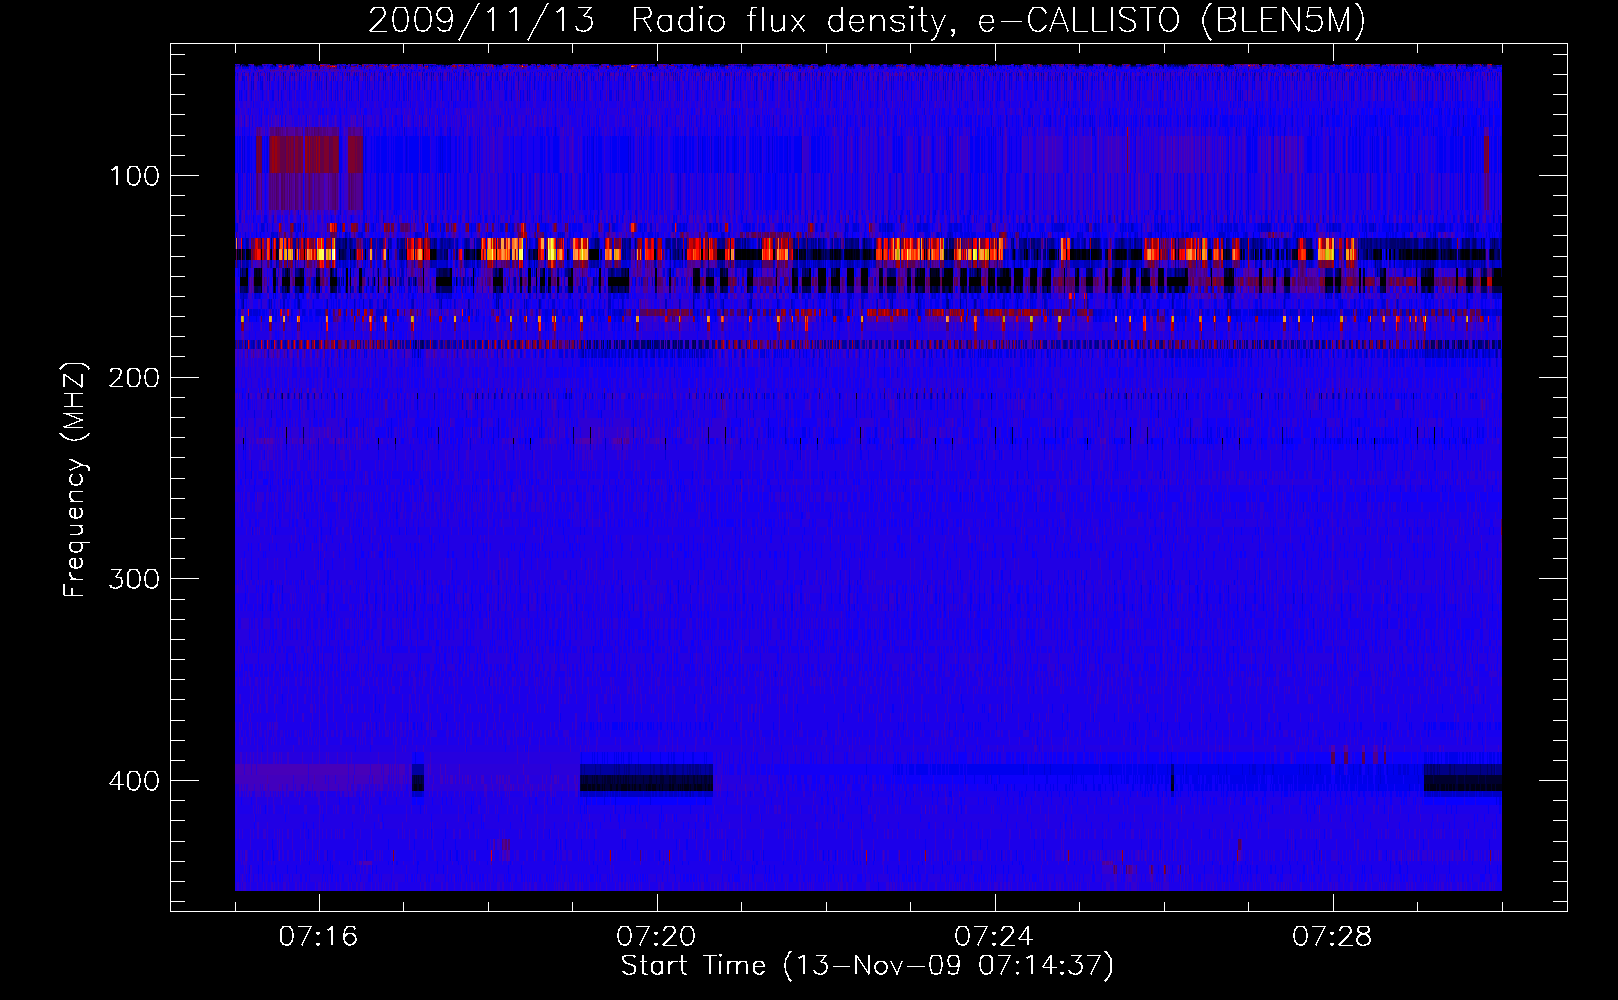Screen dimensions: 1618x1000
Task: Click the 07:16 time tick label
Action: pyautogui.click(x=318, y=937)
